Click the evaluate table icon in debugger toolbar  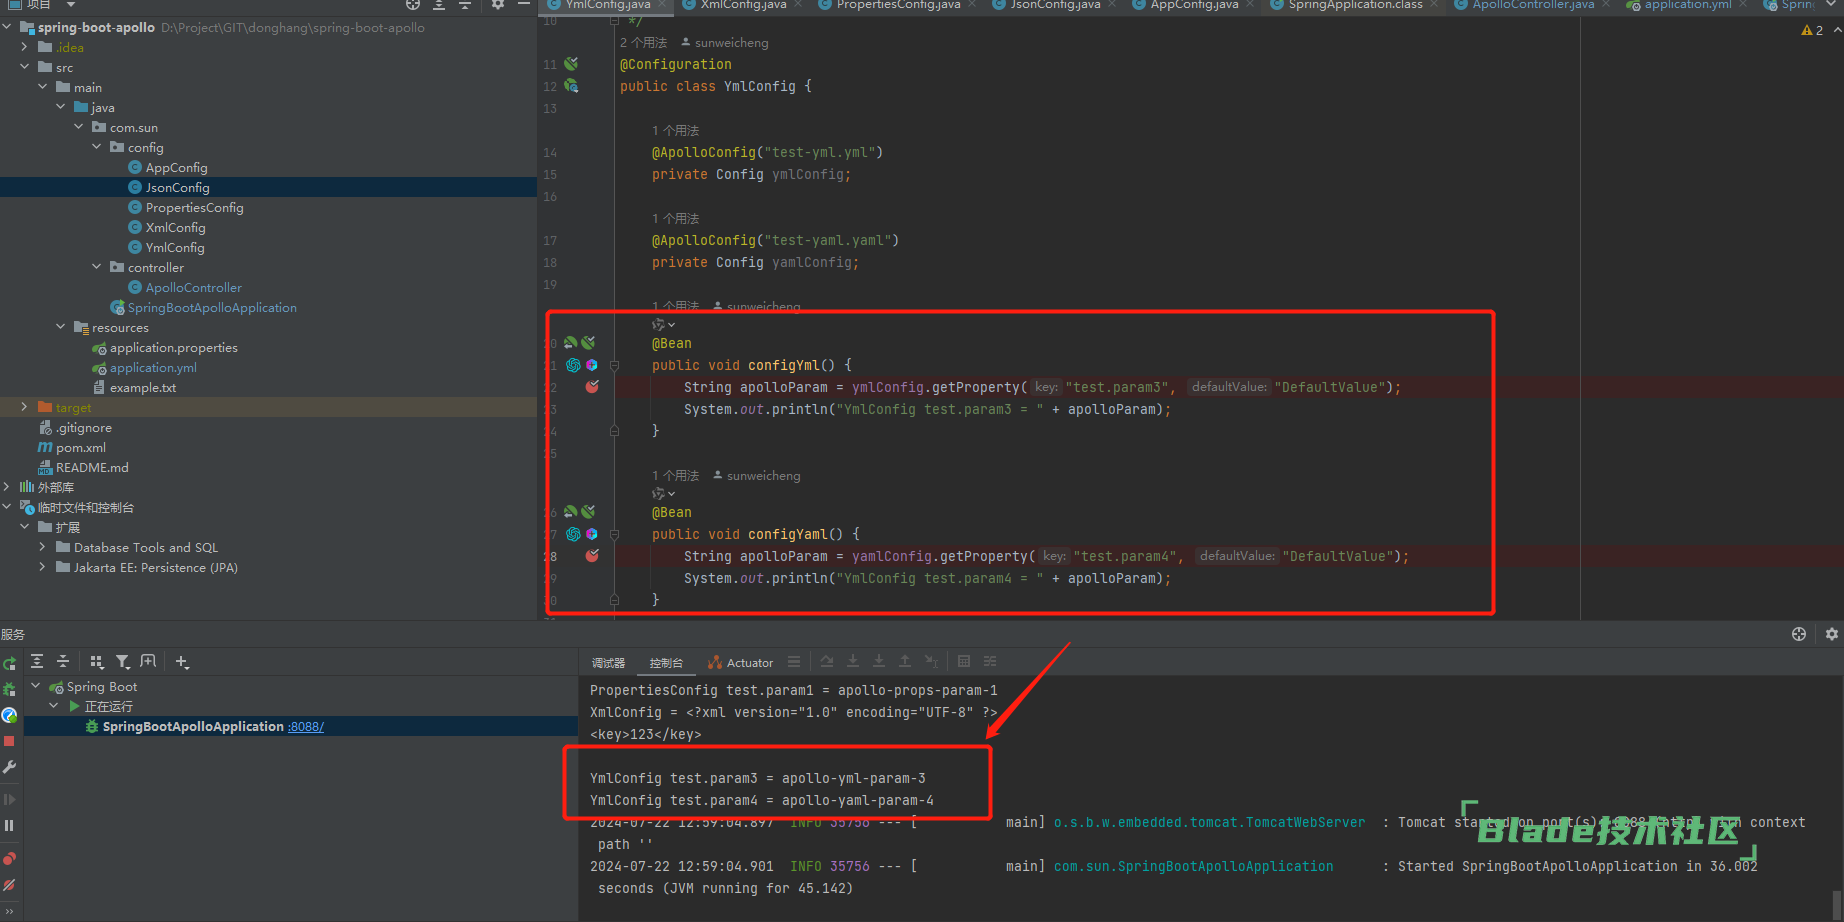pyautogui.click(x=964, y=661)
